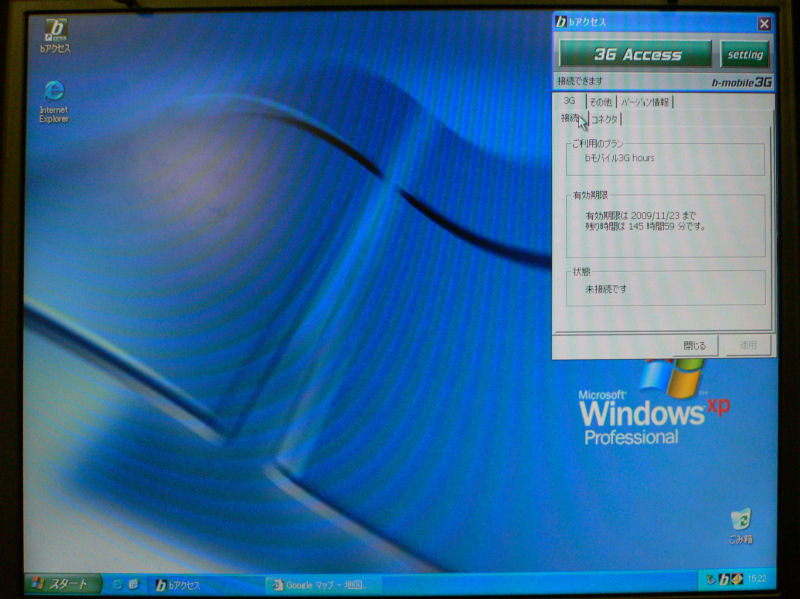The height and width of the screenshot is (599, 800).
Task: Click the plan name bモバイル3G hours
Action: (619, 158)
